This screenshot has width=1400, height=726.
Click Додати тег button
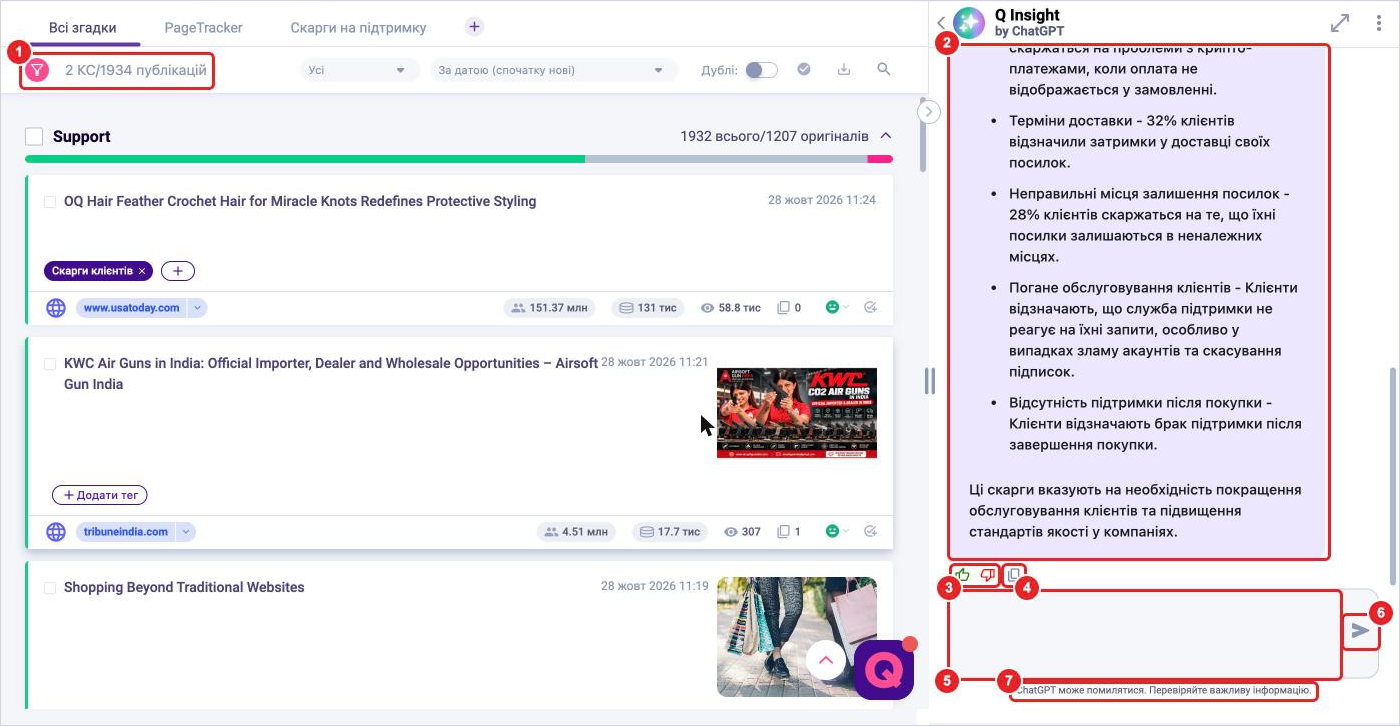pos(100,495)
